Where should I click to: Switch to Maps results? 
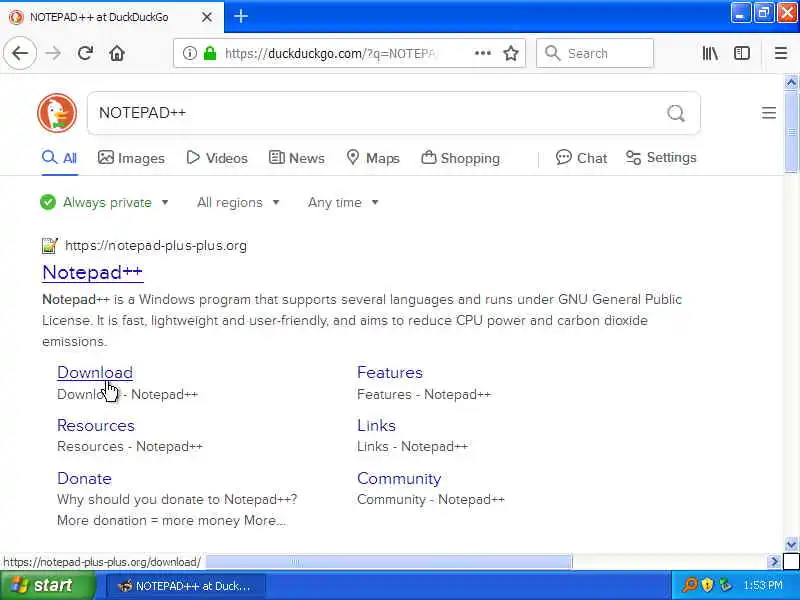tap(373, 158)
